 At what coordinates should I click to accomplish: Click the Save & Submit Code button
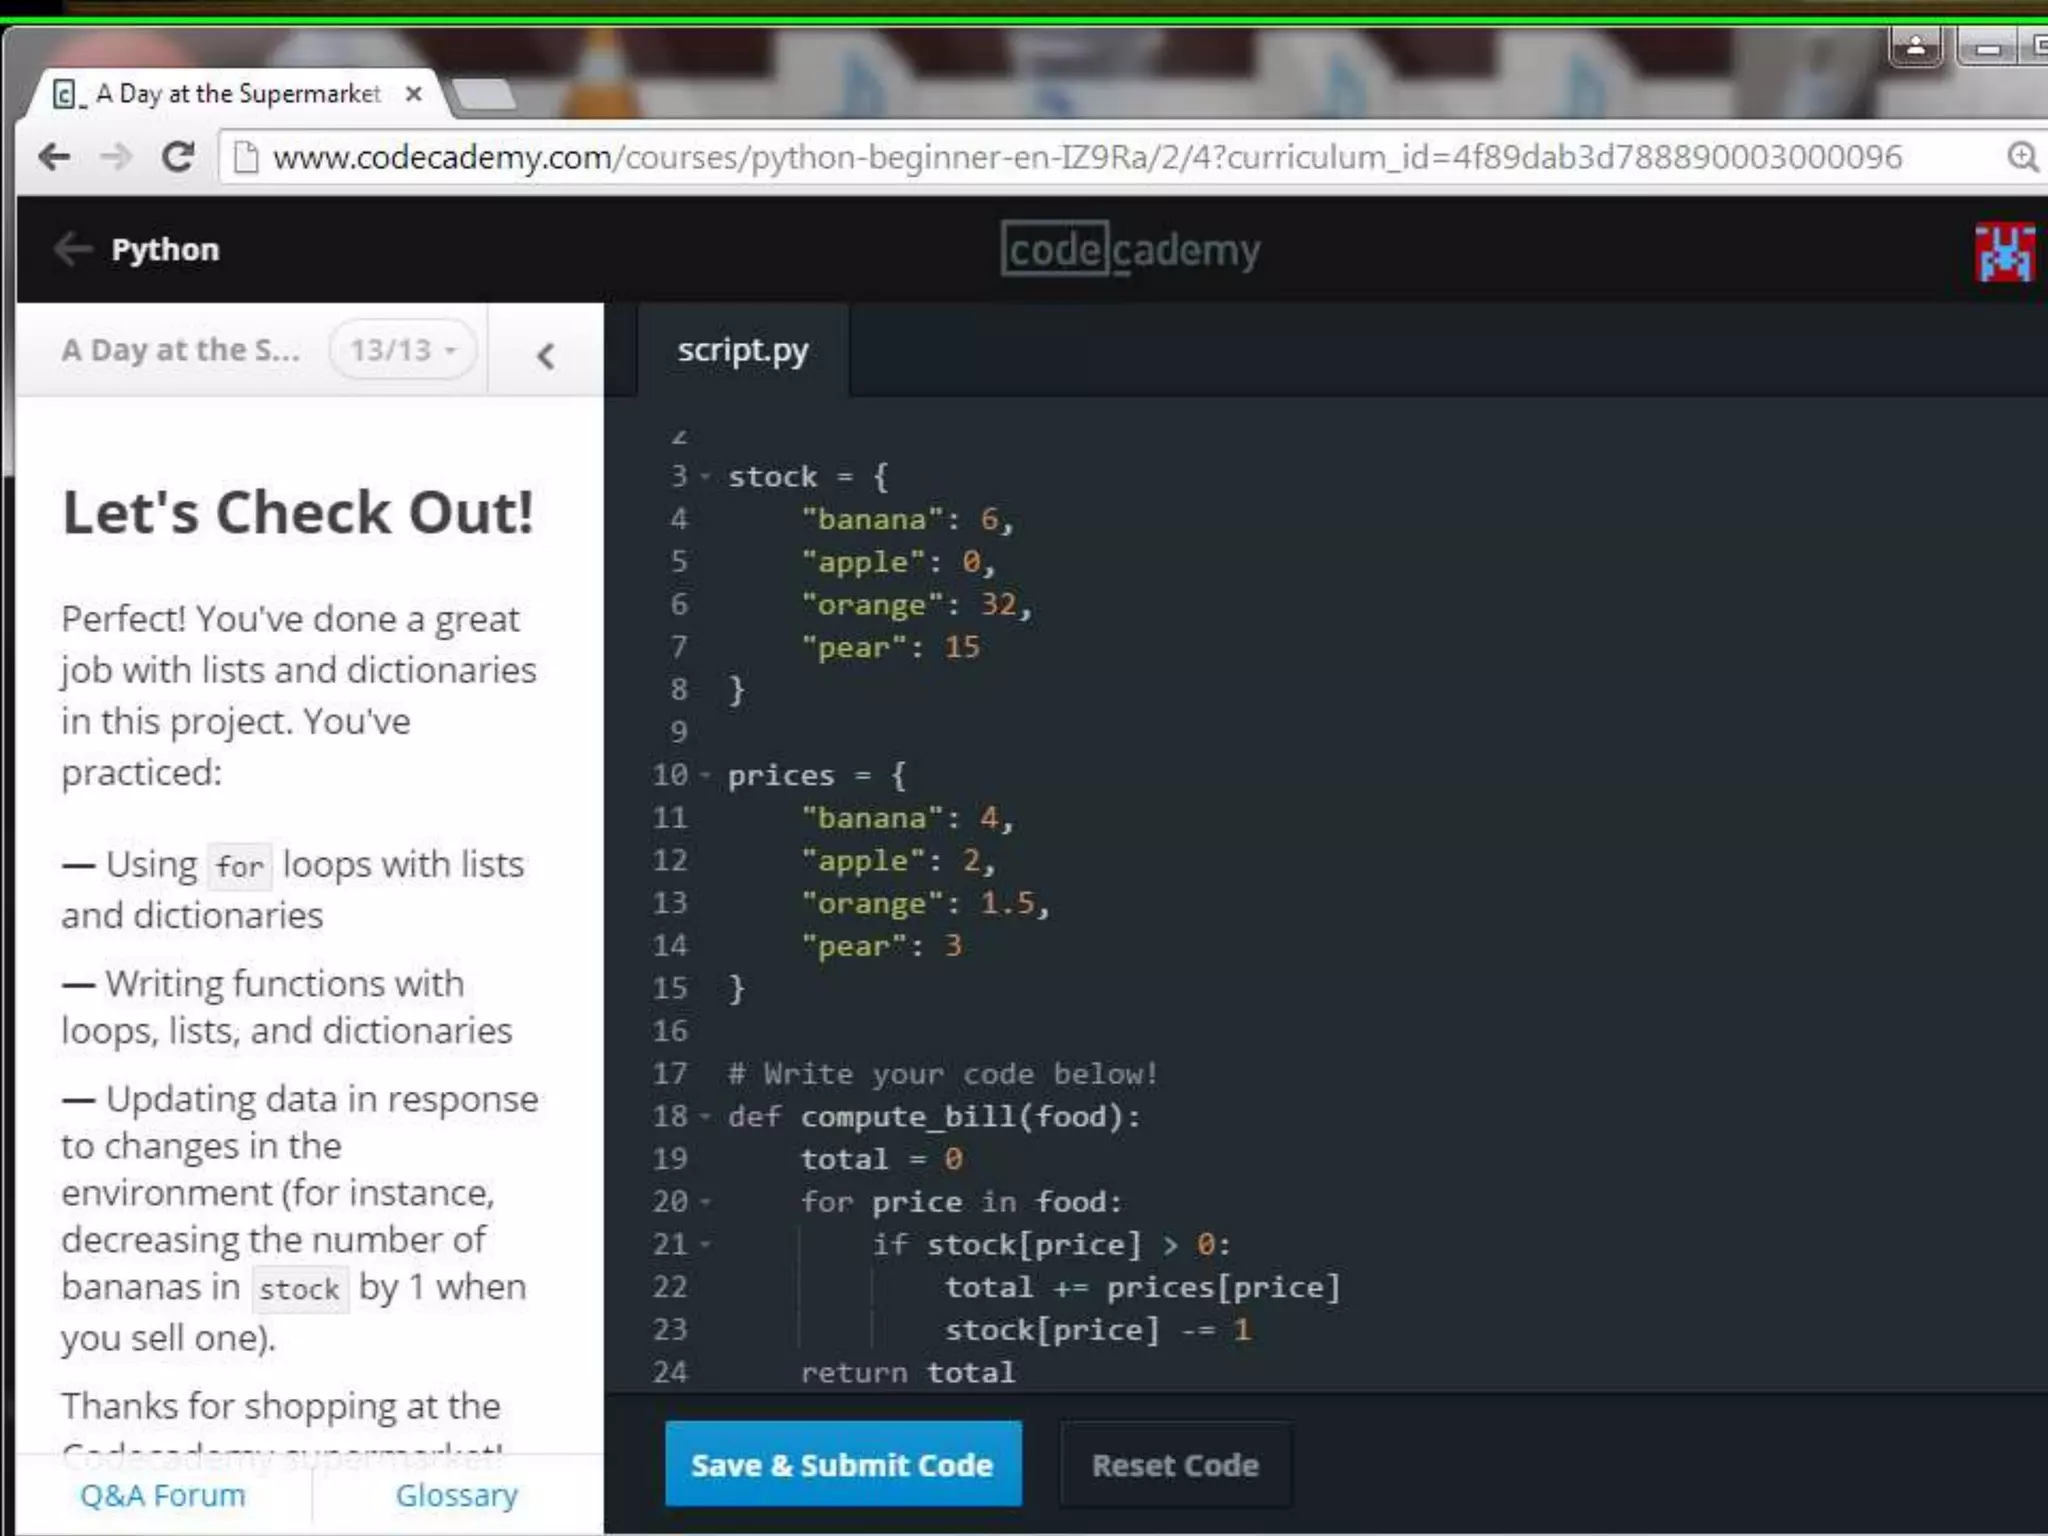(843, 1464)
